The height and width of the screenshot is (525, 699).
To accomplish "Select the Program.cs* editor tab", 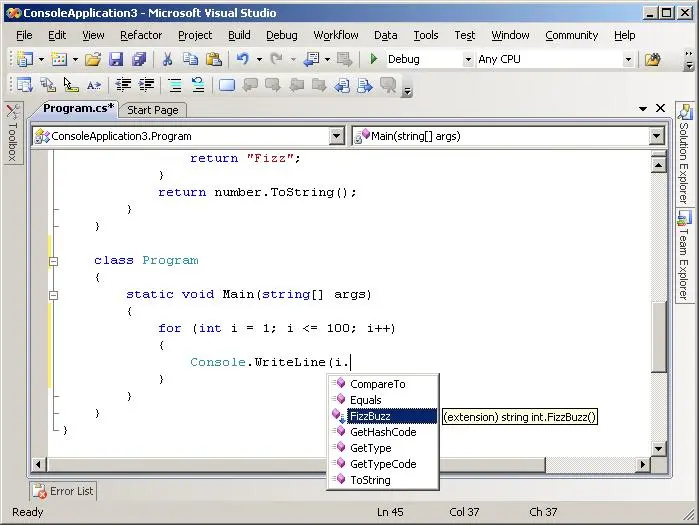I will pos(78,108).
